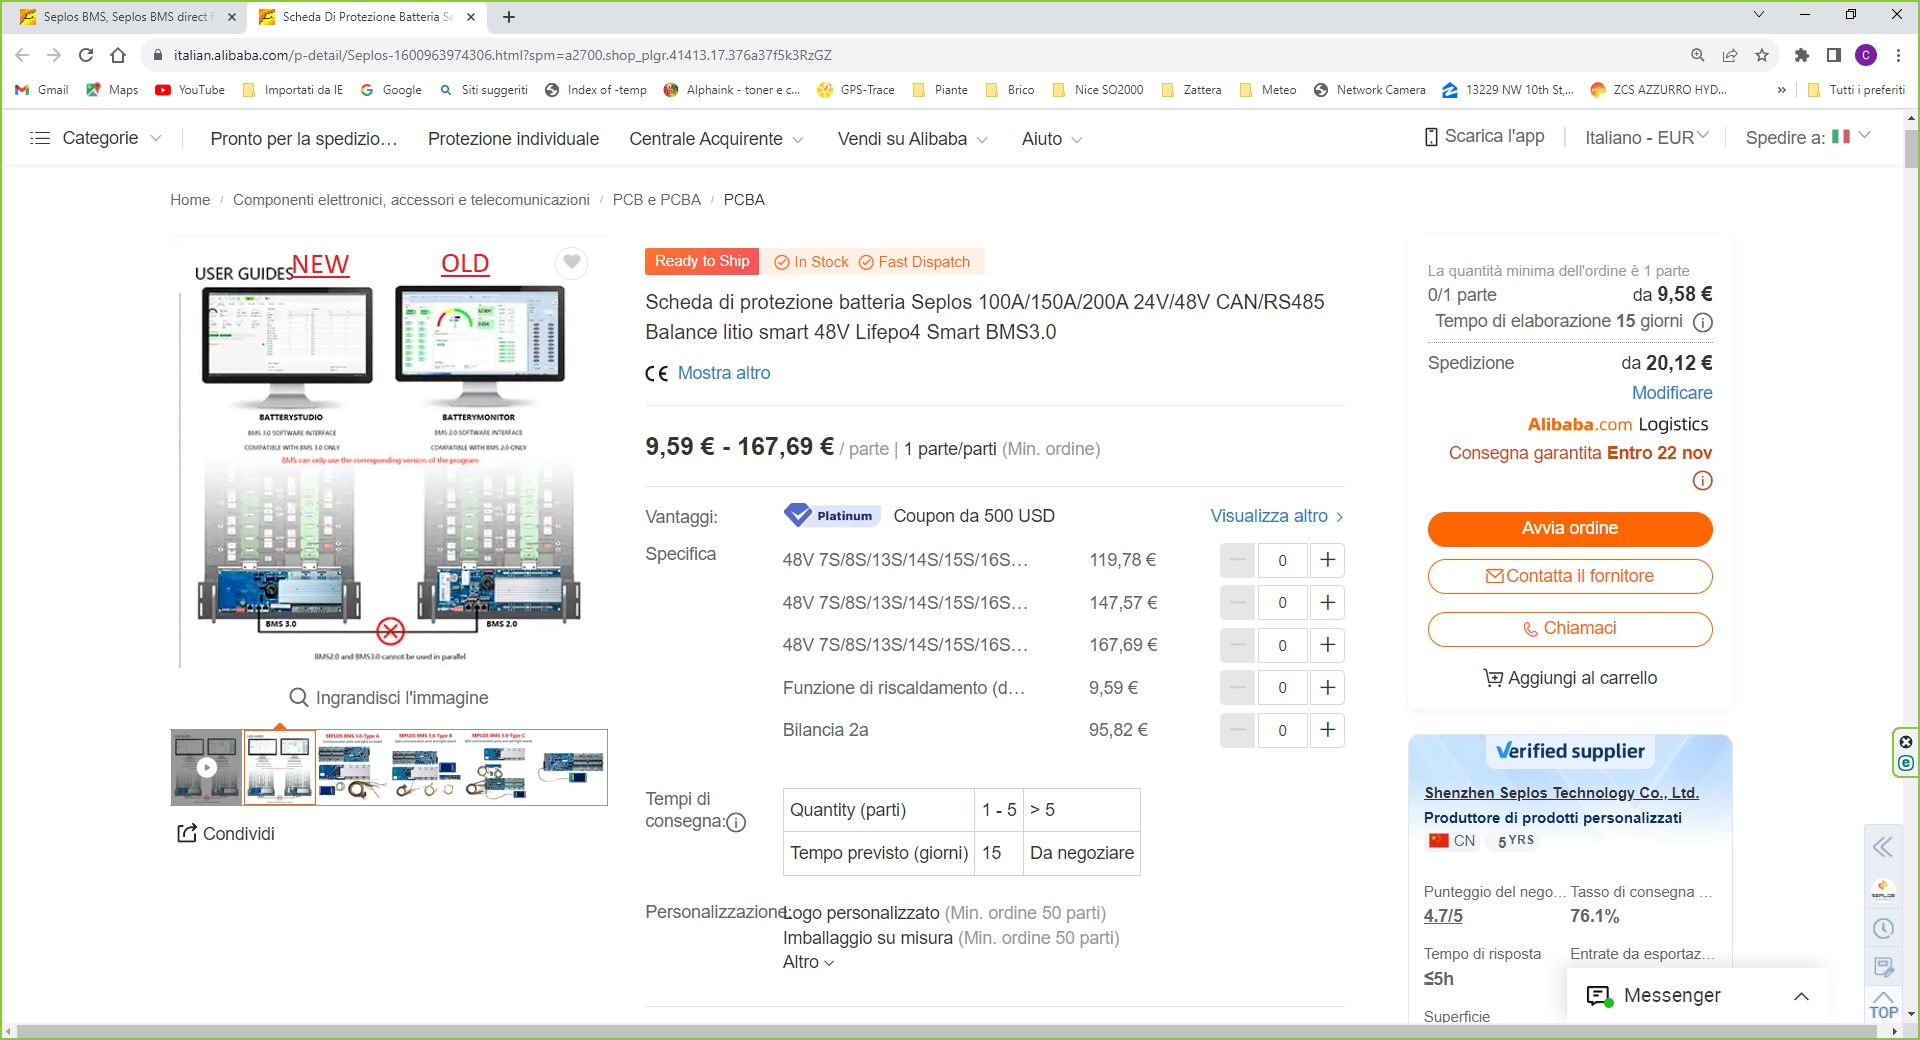Open the Italiano - EUR language selector
Image resolution: width=1920 pixels, height=1040 pixels.
pyautogui.click(x=1646, y=138)
